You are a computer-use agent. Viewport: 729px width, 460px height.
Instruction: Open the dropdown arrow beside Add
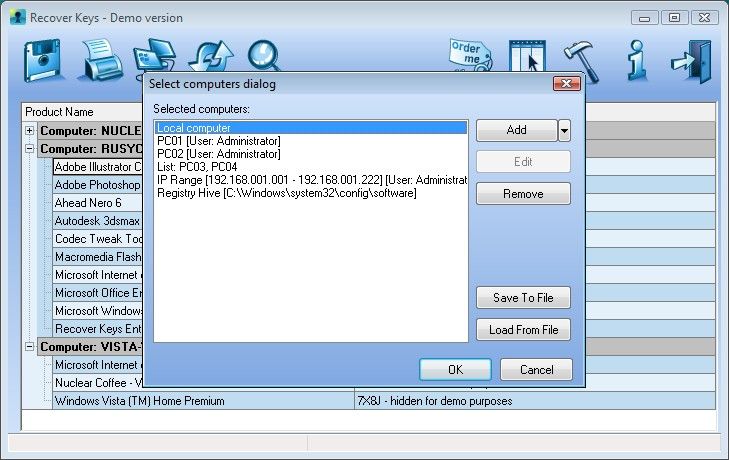point(564,130)
